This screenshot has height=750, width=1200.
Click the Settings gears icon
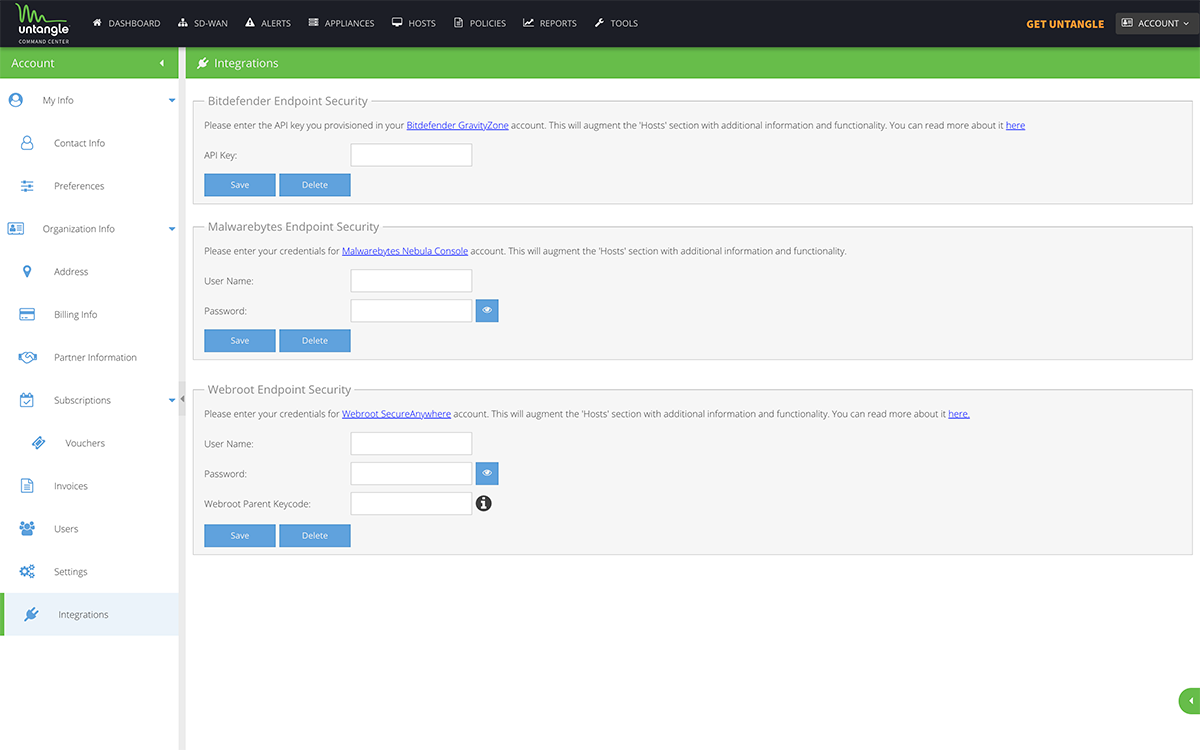[27, 572]
